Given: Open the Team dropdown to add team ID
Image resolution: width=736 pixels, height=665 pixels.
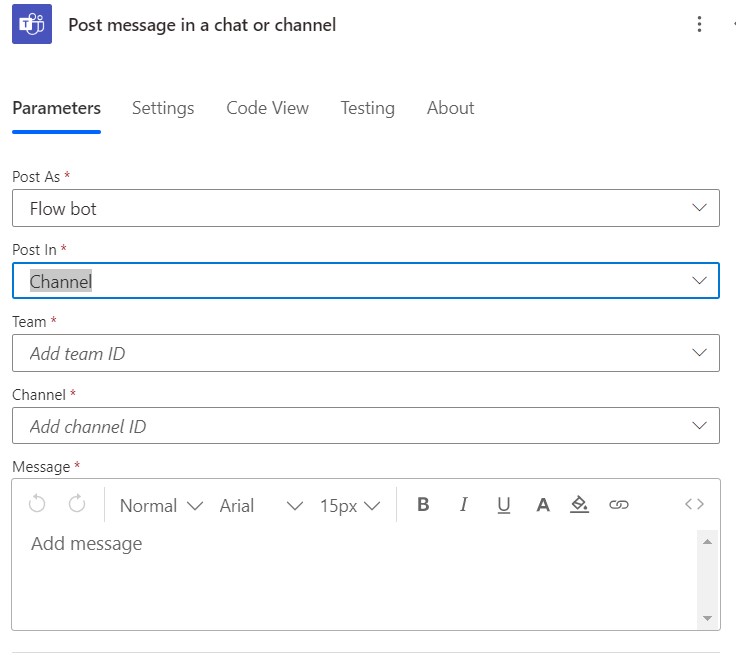Looking at the screenshot, I should [366, 353].
